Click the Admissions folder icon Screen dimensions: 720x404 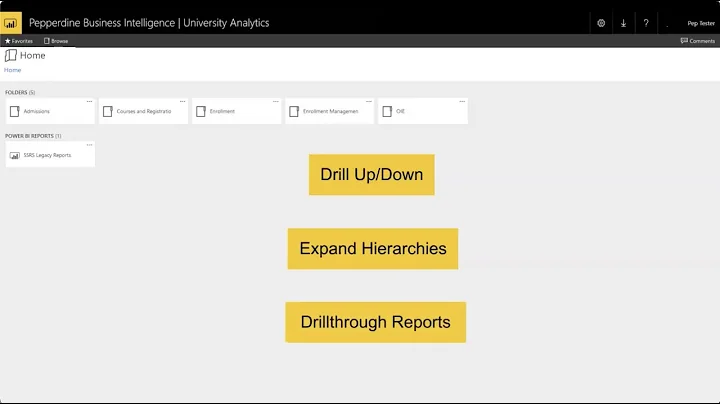pyautogui.click(x=15, y=112)
